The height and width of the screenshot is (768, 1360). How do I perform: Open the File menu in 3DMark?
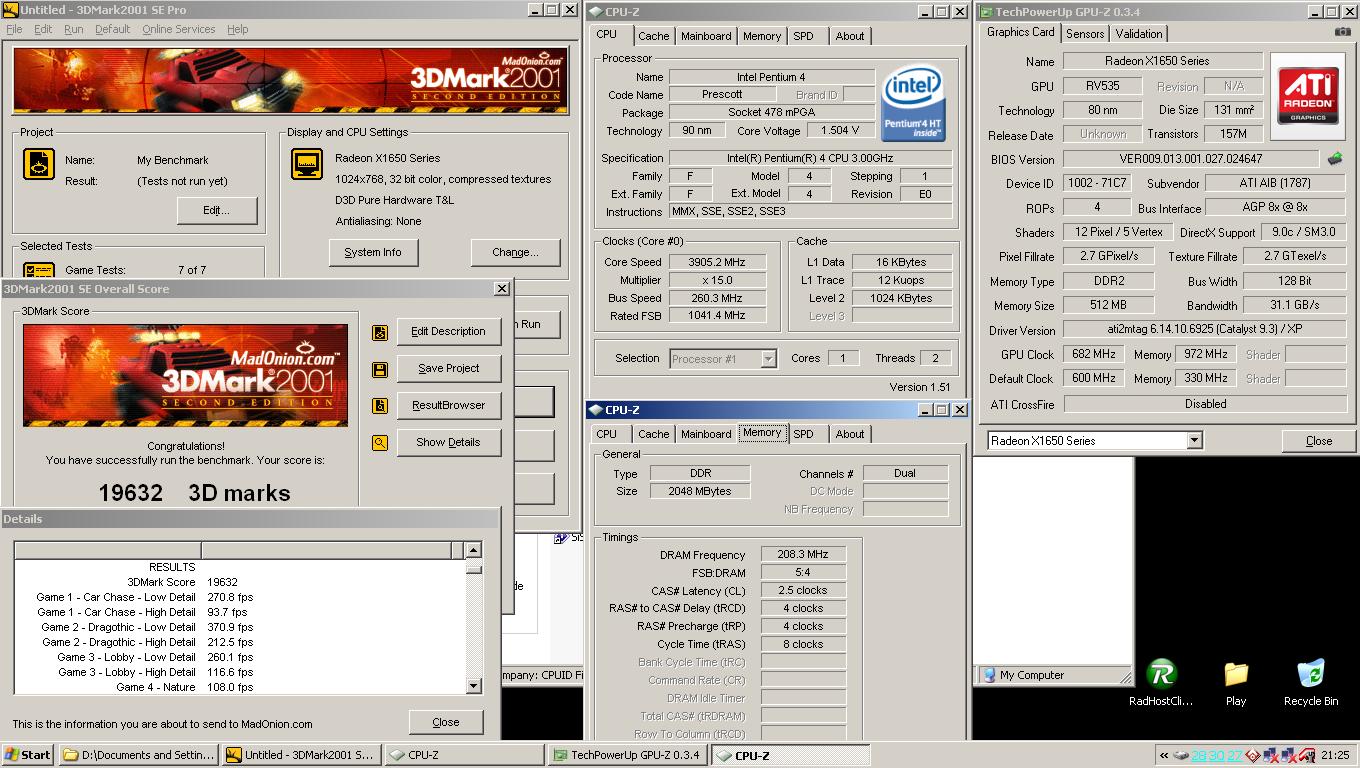tap(14, 29)
